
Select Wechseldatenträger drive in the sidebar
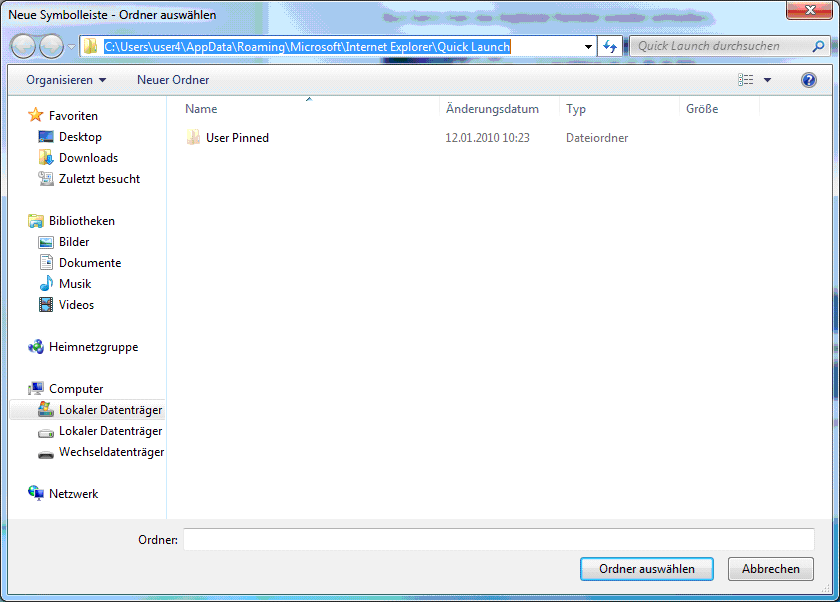[110, 452]
